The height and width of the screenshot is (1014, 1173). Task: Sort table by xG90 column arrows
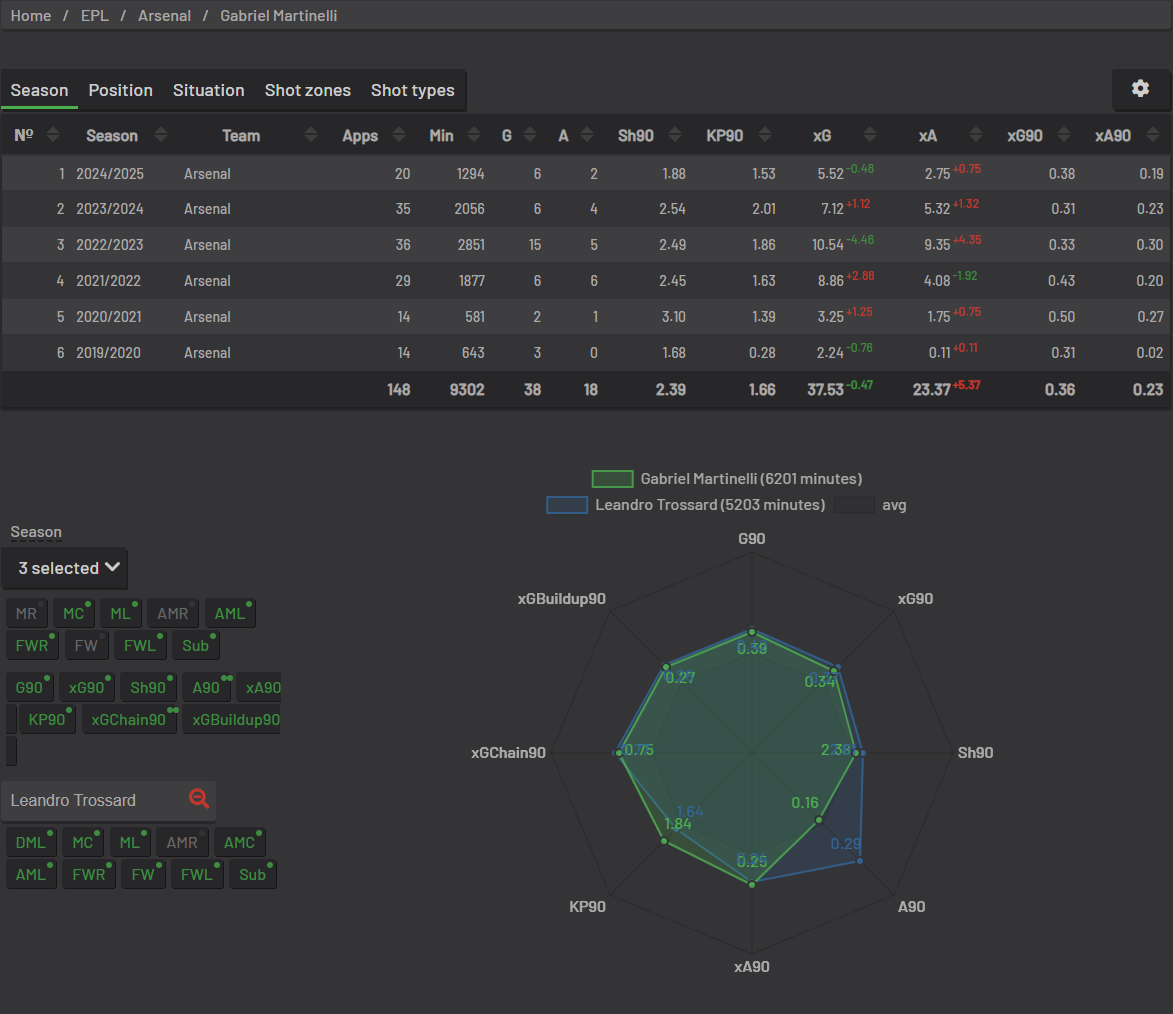click(x=1064, y=135)
